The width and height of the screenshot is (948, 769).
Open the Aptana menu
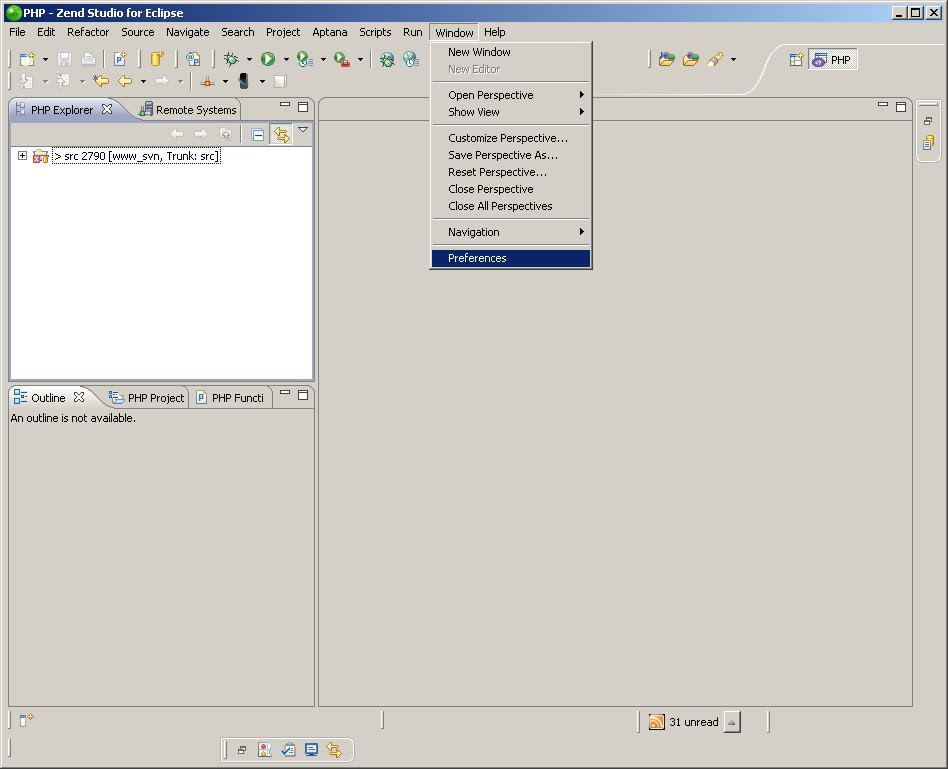click(x=330, y=32)
